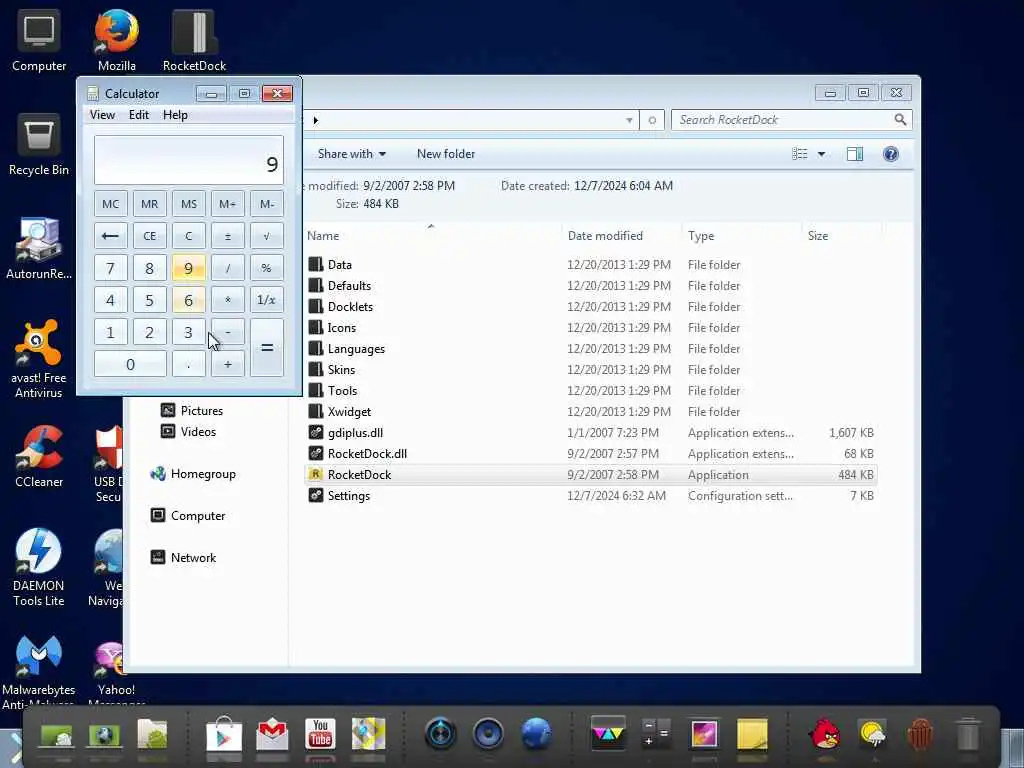1024x768 pixels.
Task: Click the calculator percent button
Action: click(267, 268)
